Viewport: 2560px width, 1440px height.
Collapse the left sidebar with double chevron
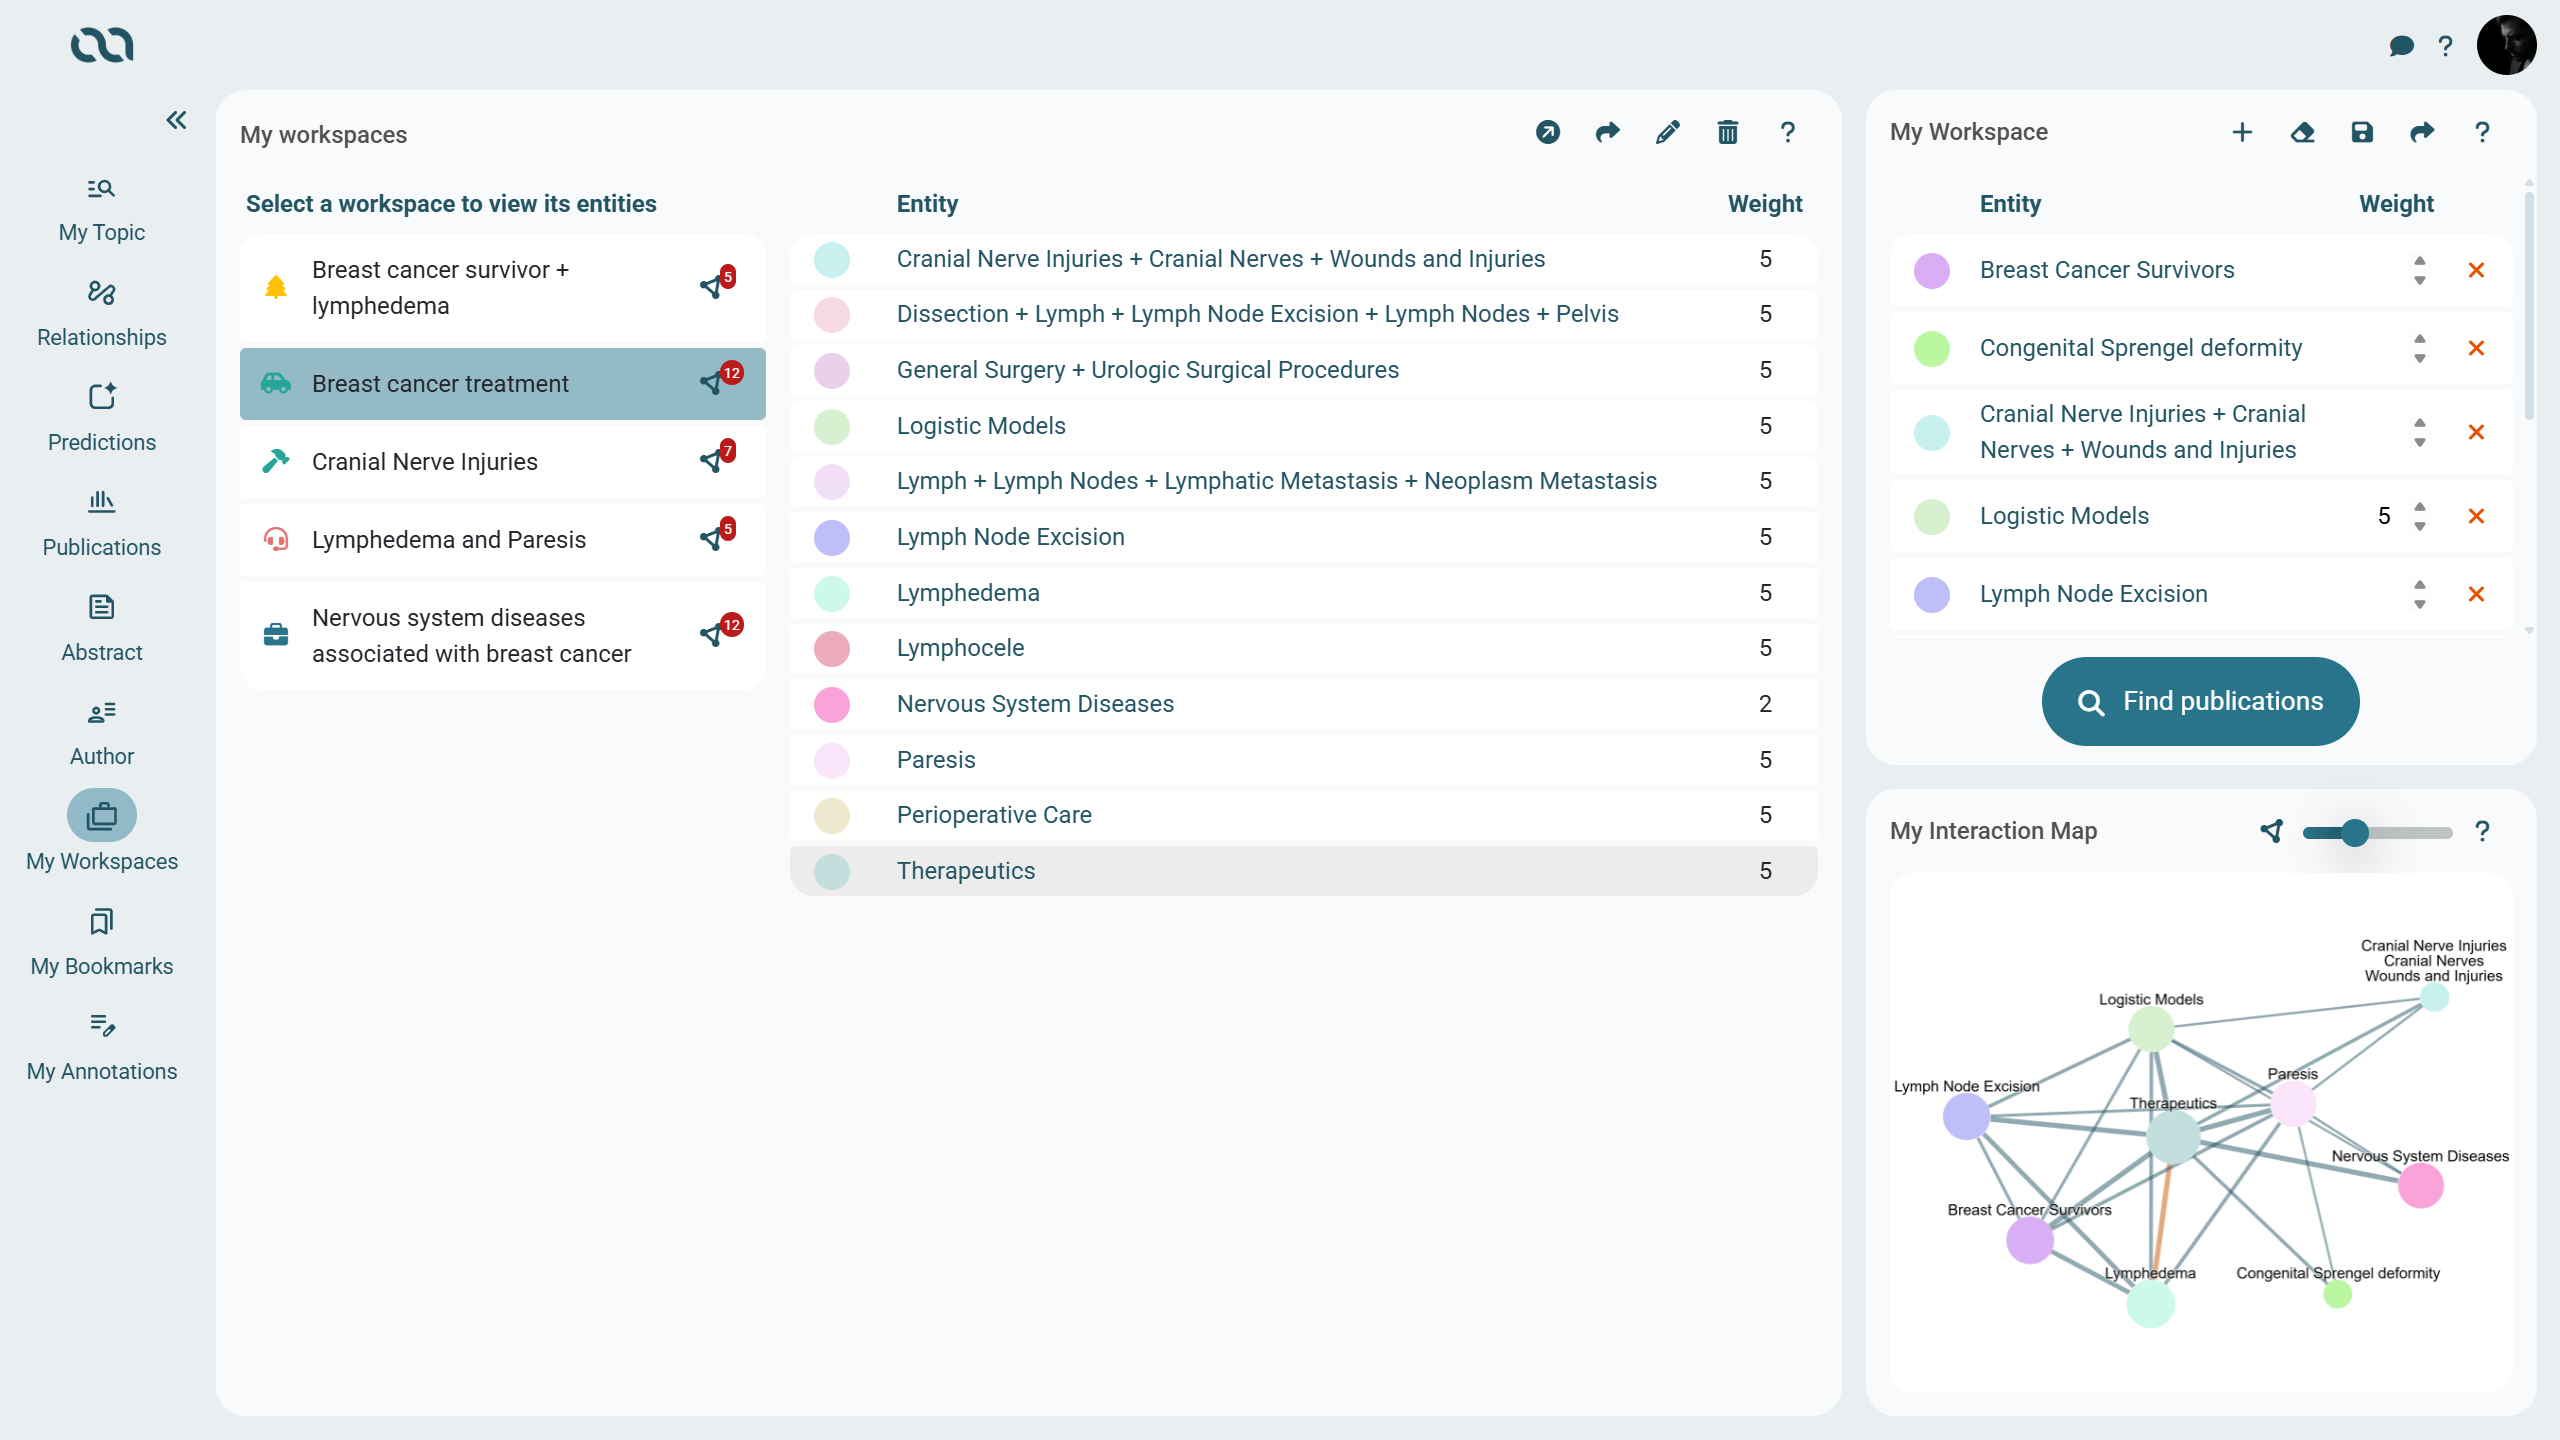click(x=176, y=120)
